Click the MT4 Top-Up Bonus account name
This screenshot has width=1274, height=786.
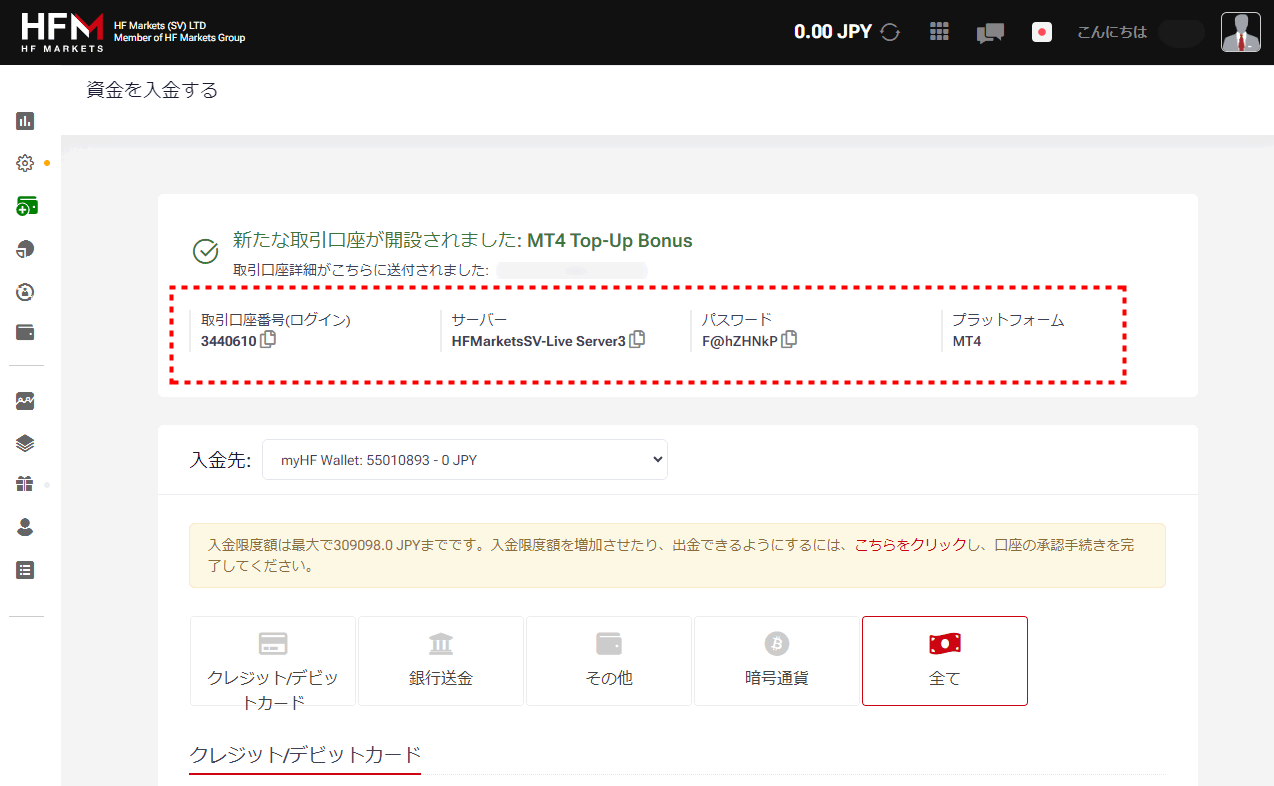point(610,241)
